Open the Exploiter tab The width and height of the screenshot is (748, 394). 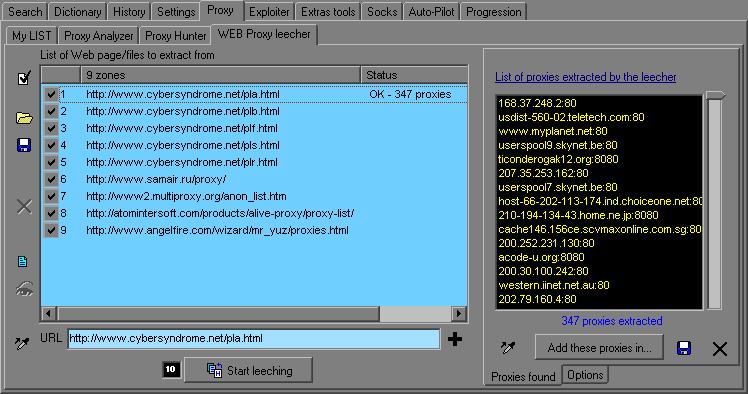pos(269,11)
